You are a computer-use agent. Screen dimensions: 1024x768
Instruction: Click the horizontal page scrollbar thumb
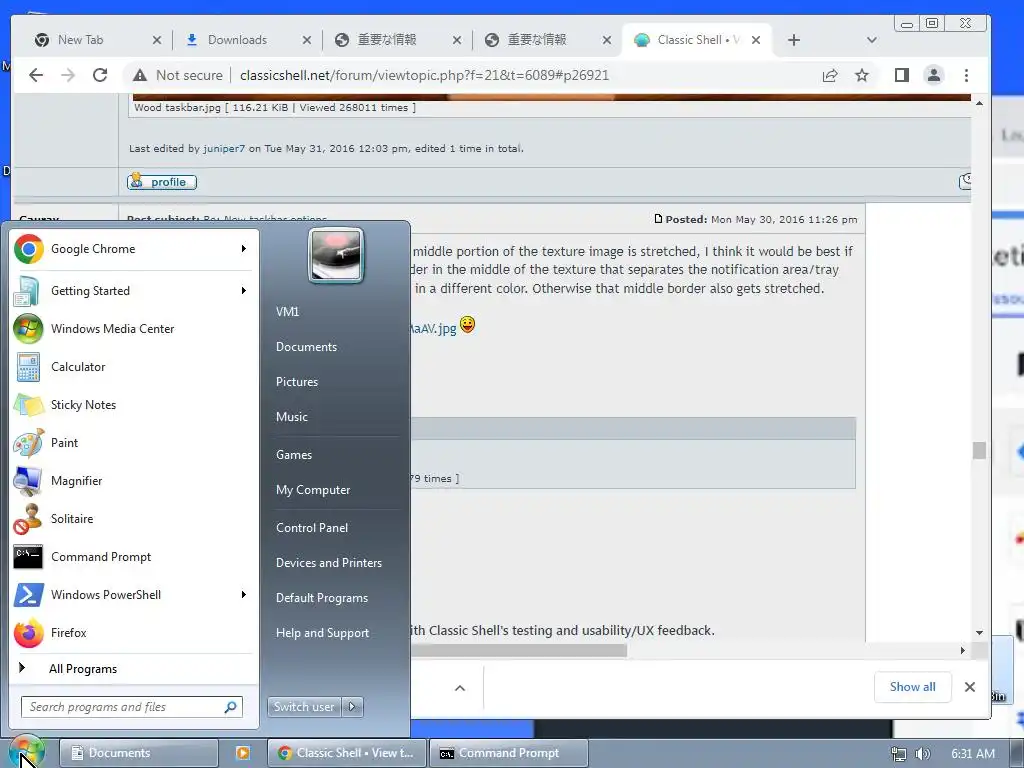pyautogui.click(x=519, y=650)
